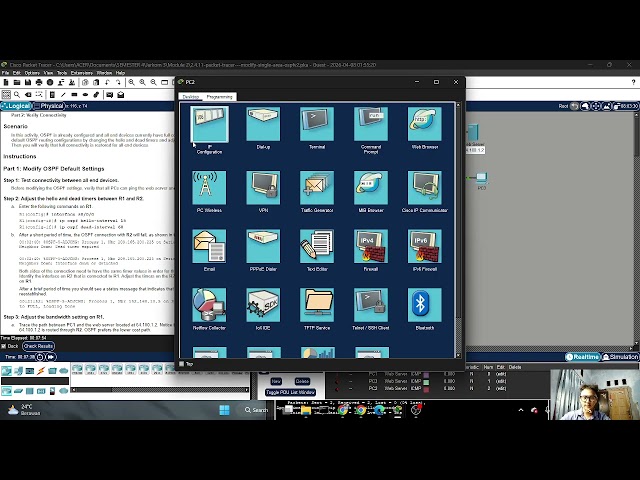This screenshot has width=640, height=480.
Task: Select the Delete tool in second toolbar
Action: point(28,95)
